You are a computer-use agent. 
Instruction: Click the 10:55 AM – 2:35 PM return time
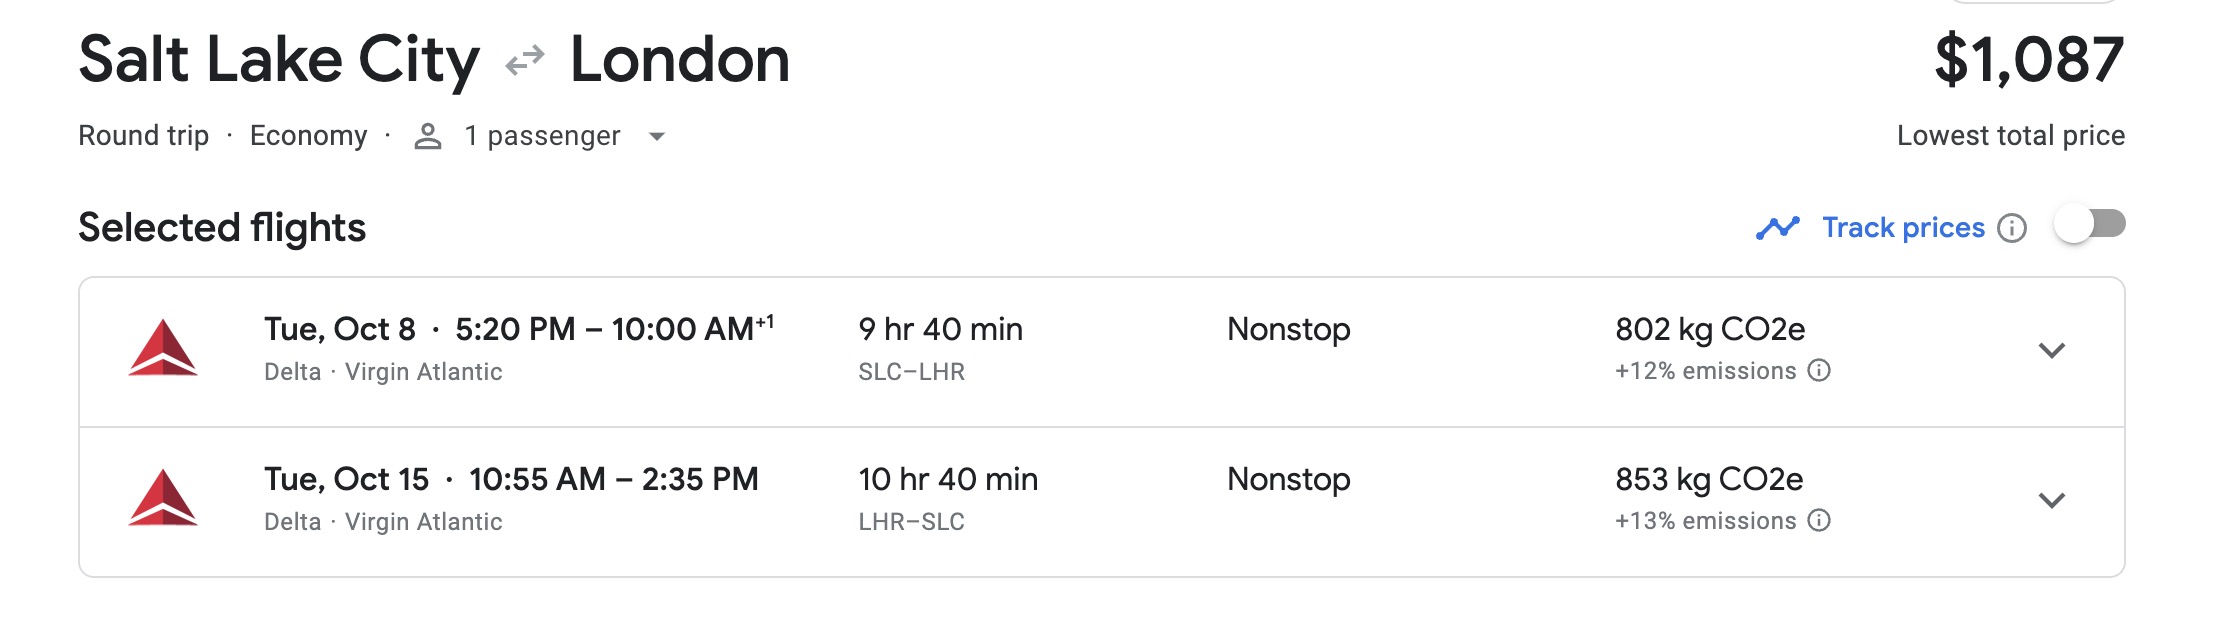[614, 479]
